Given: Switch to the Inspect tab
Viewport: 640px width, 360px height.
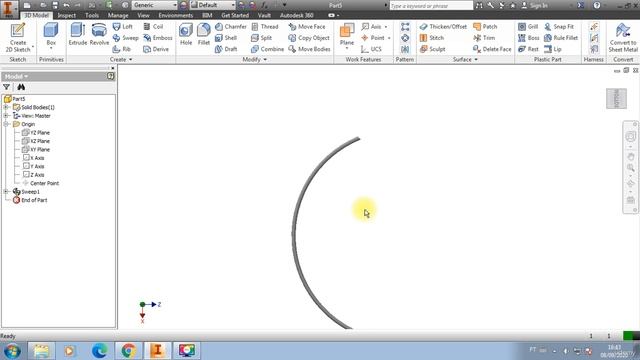Looking at the screenshot, I should tap(67, 16).
